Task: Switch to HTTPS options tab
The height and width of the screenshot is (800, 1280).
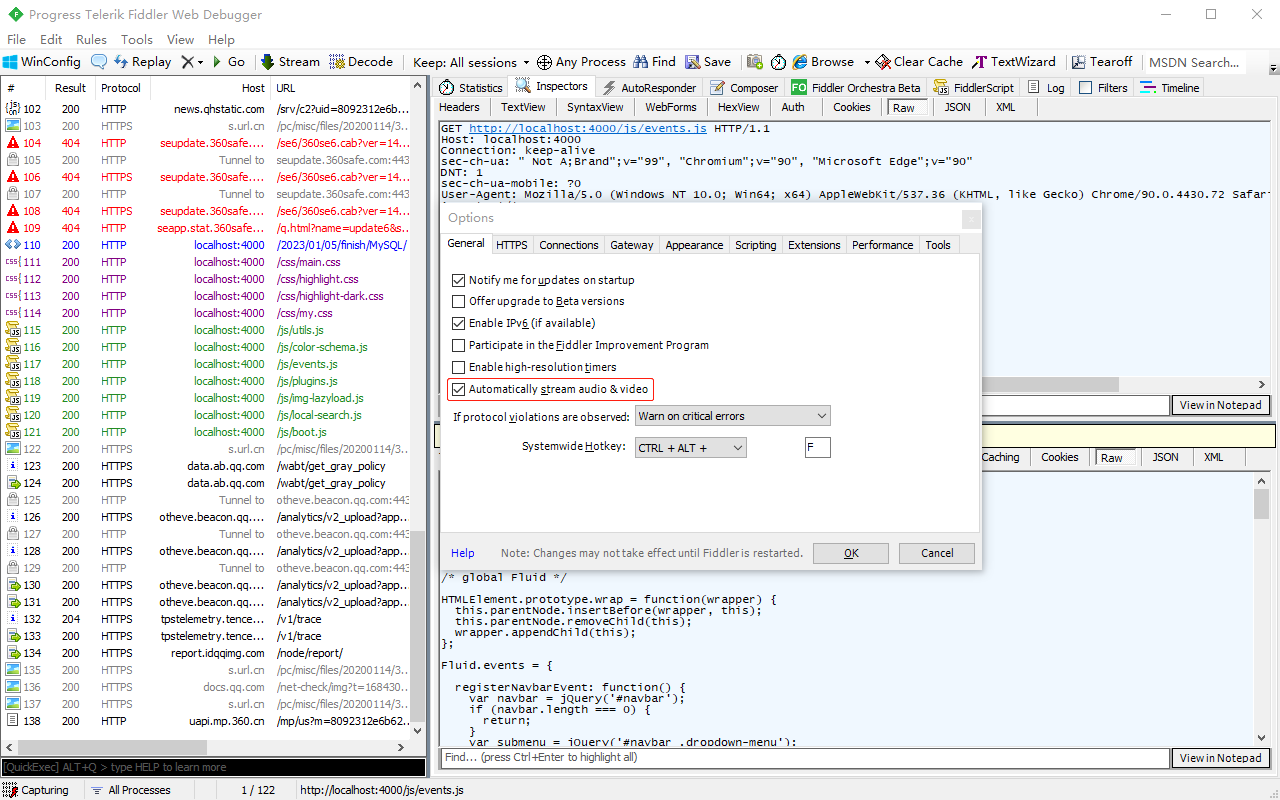Action: pos(511,245)
